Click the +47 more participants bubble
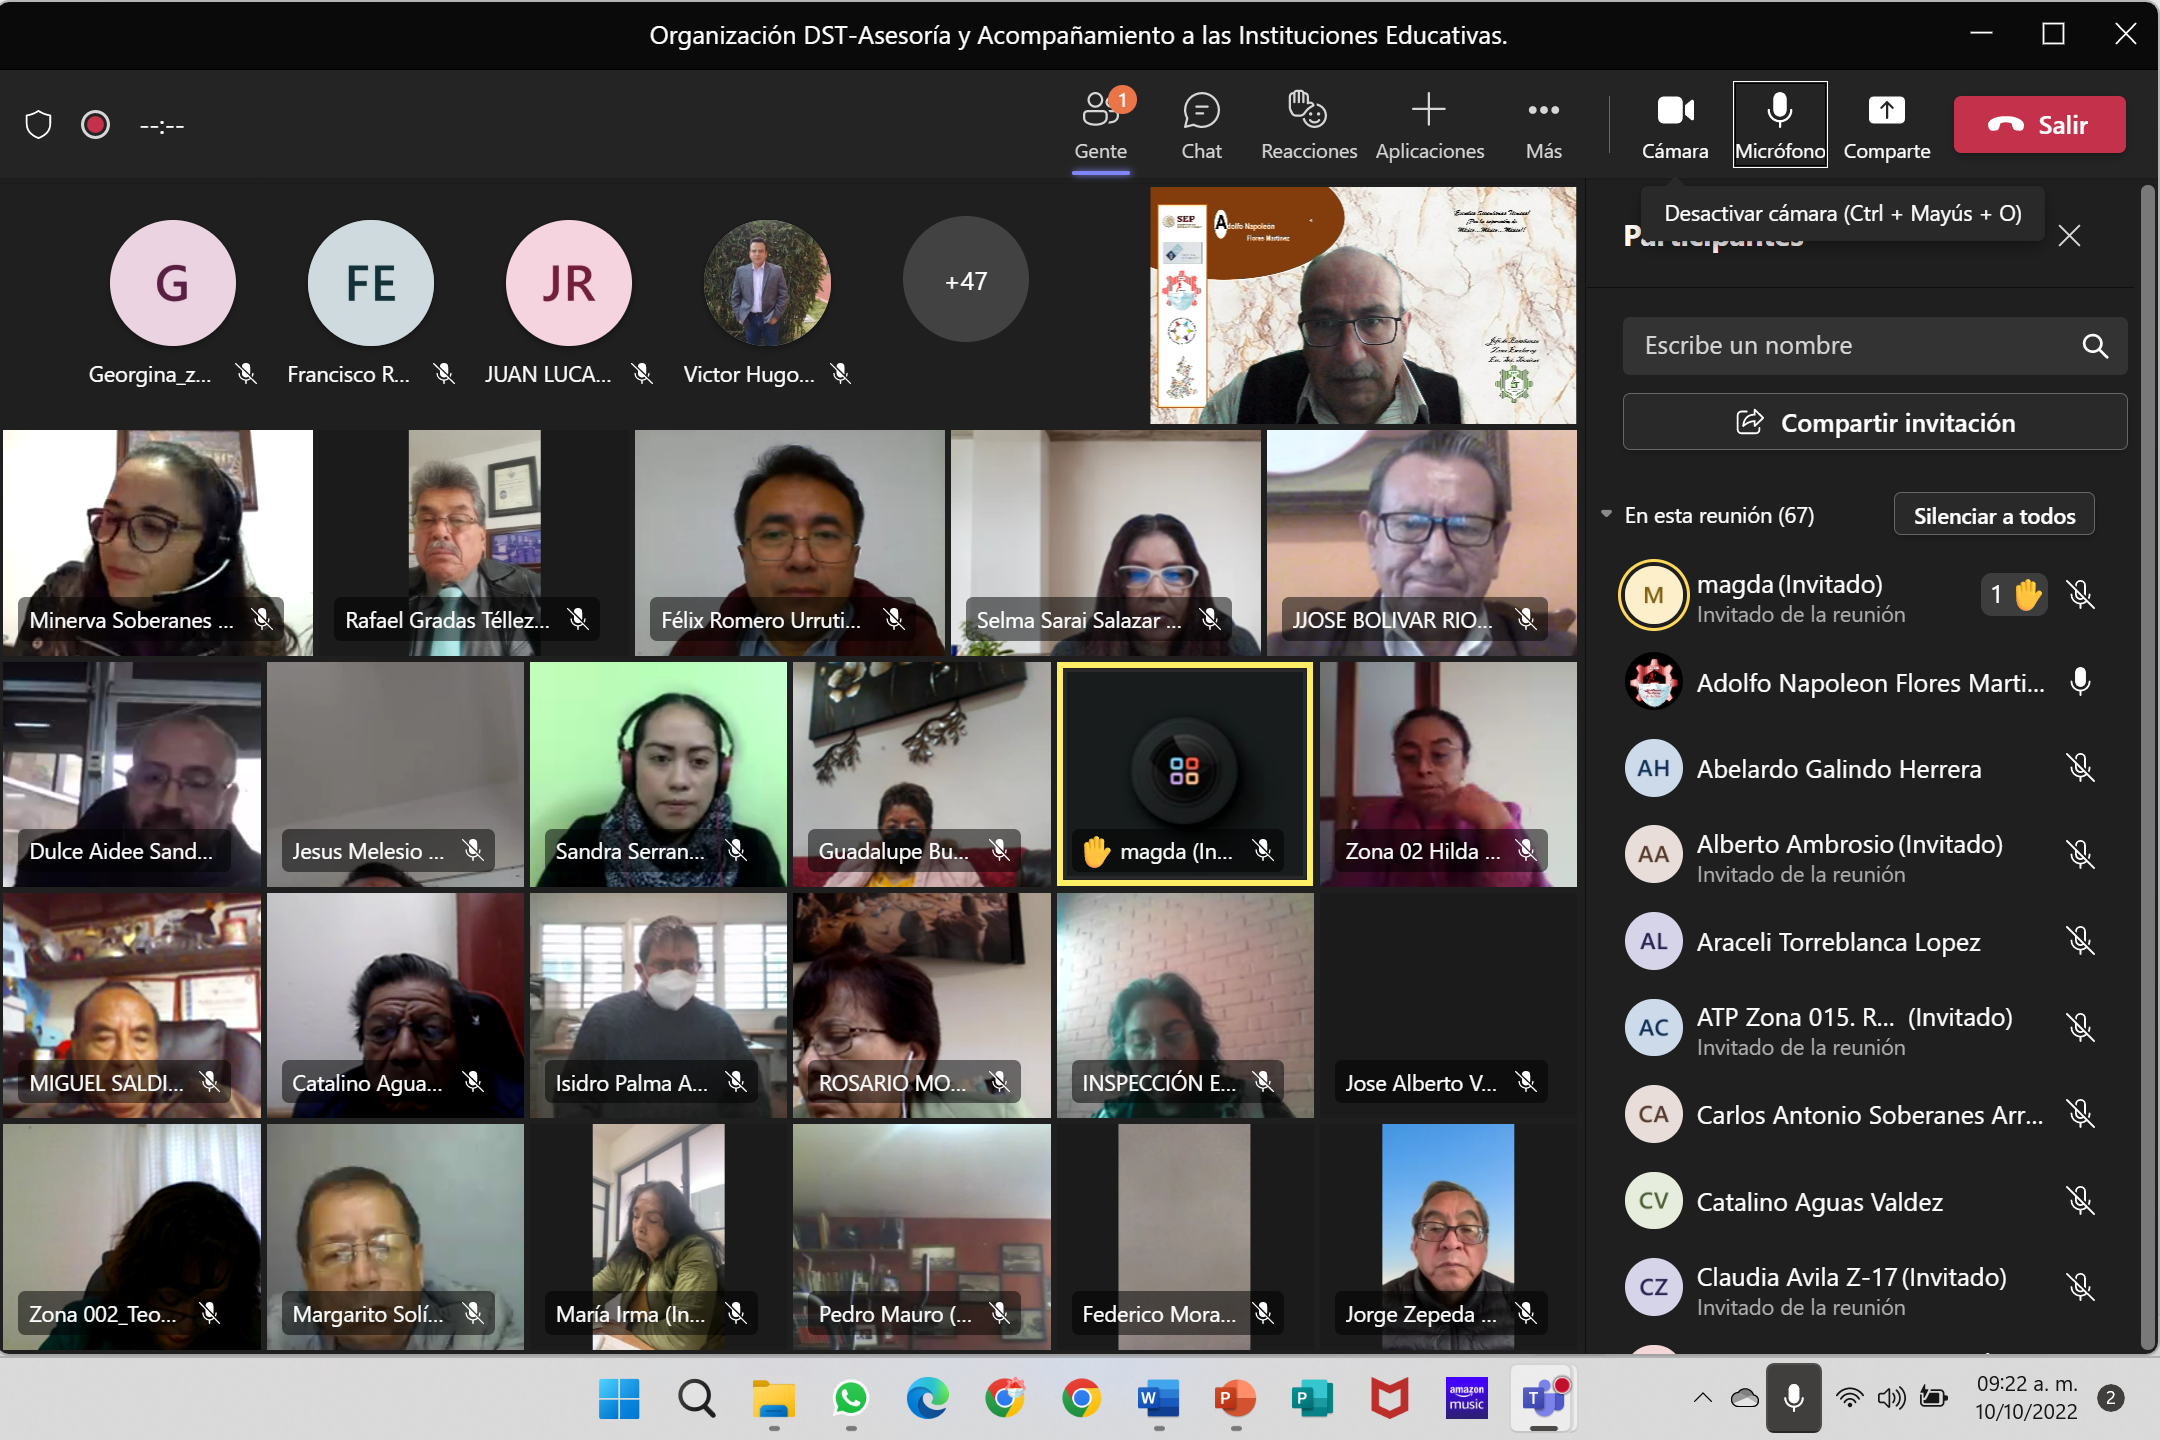Image resolution: width=2160 pixels, height=1440 pixels. click(965, 281)
